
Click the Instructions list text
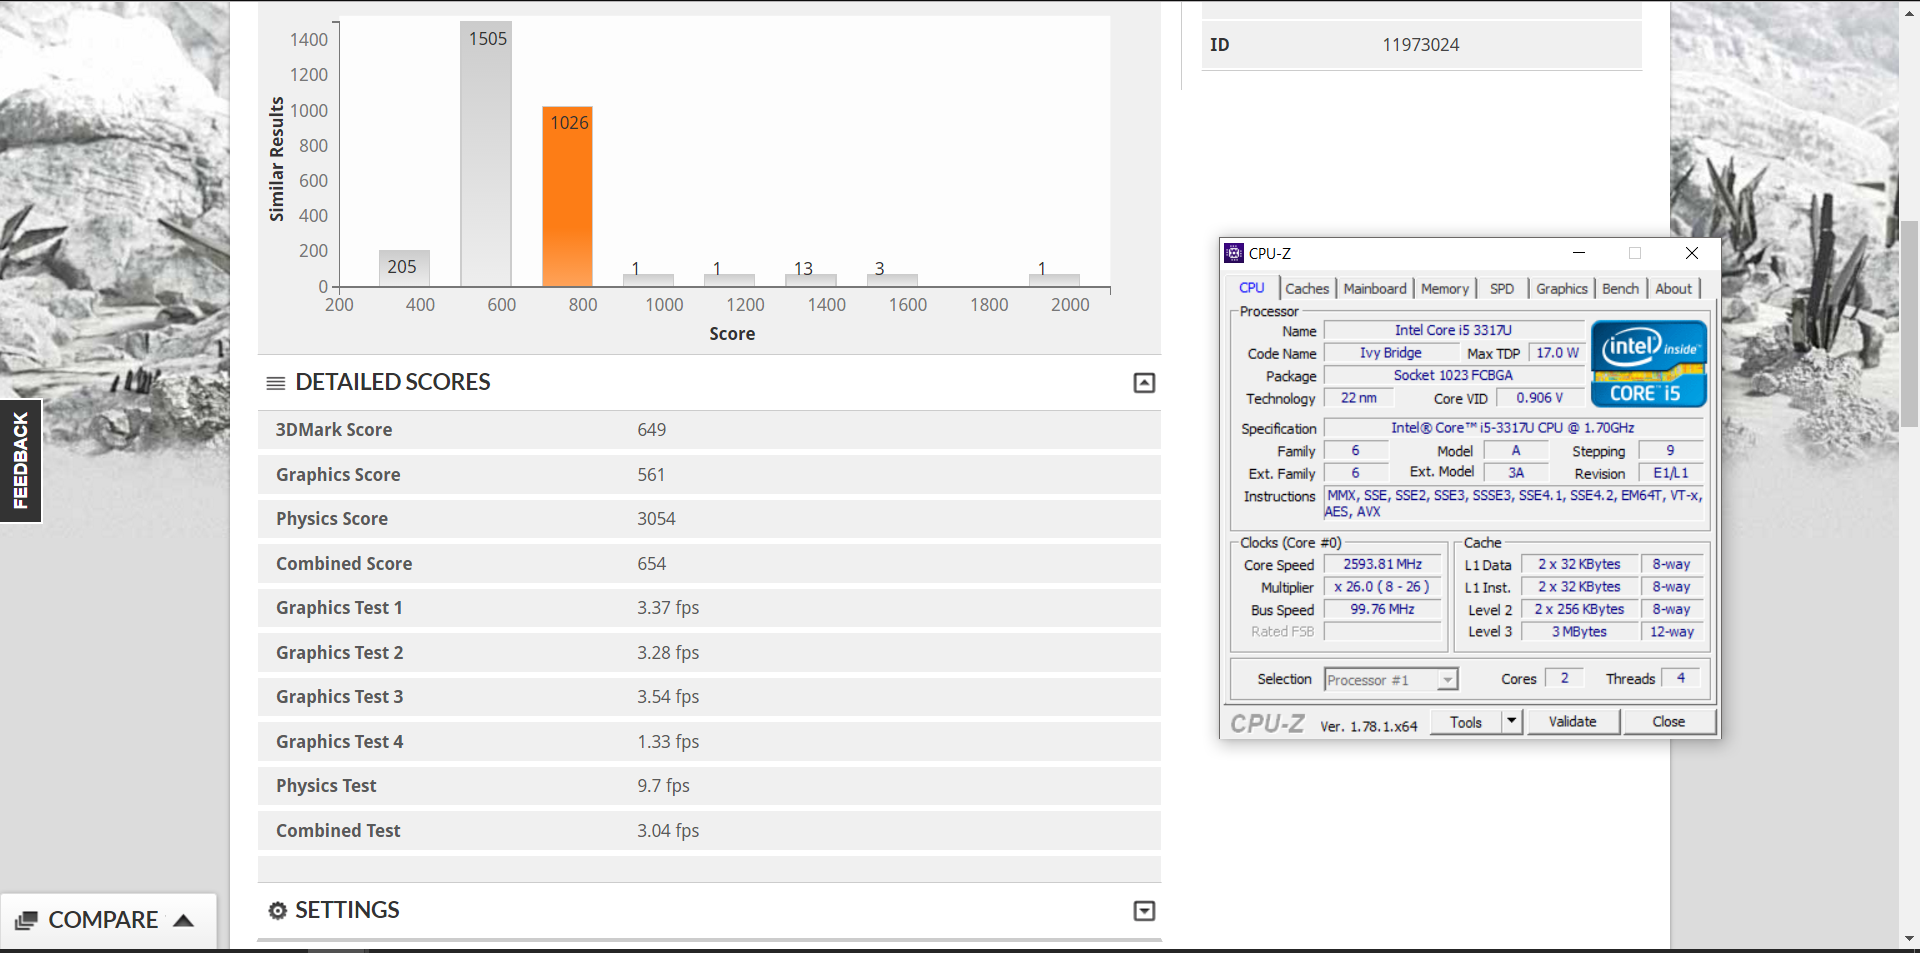coord(1513,503)
